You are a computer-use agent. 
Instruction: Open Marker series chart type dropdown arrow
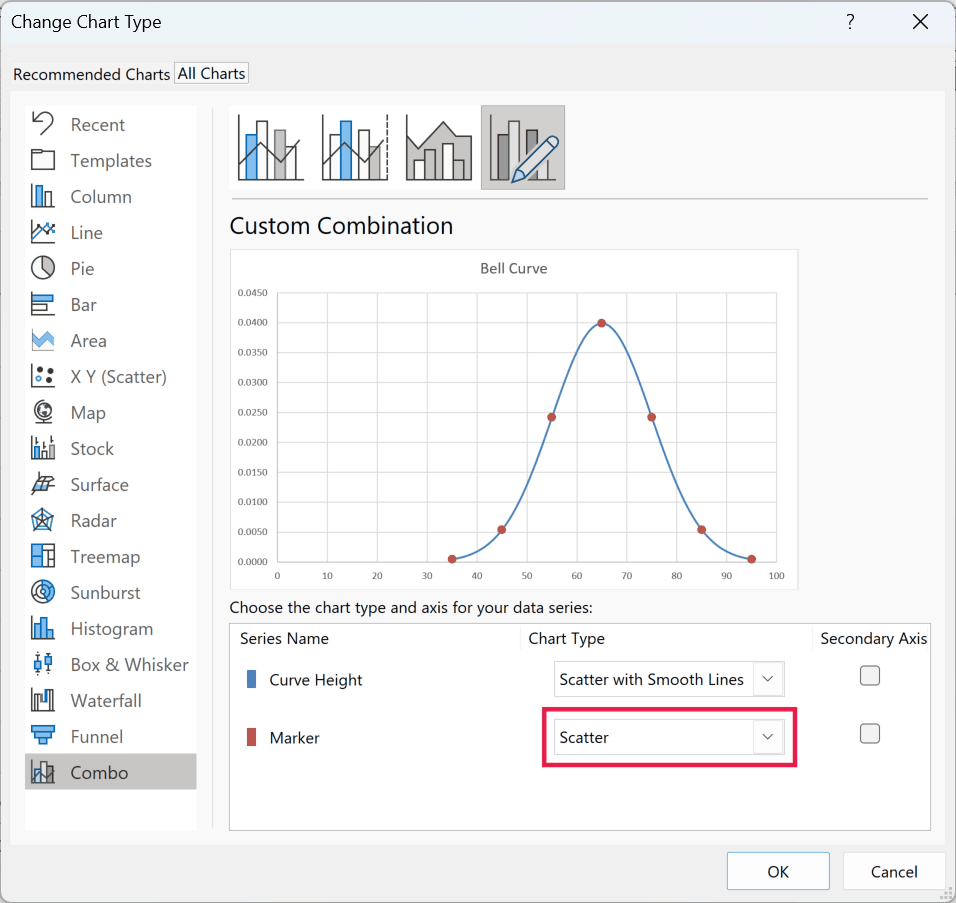coord(768,737)
